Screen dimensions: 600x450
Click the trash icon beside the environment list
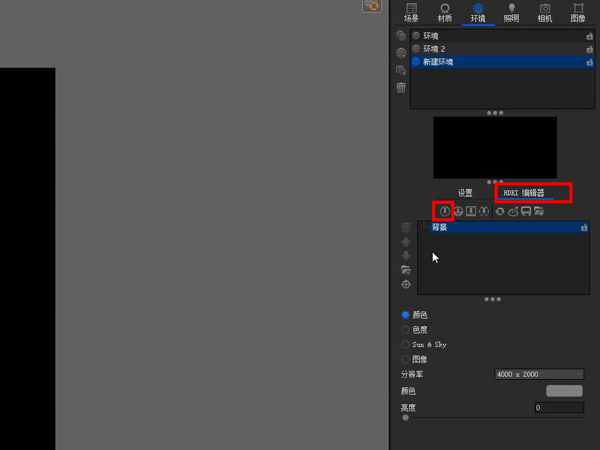coord(401,88)
